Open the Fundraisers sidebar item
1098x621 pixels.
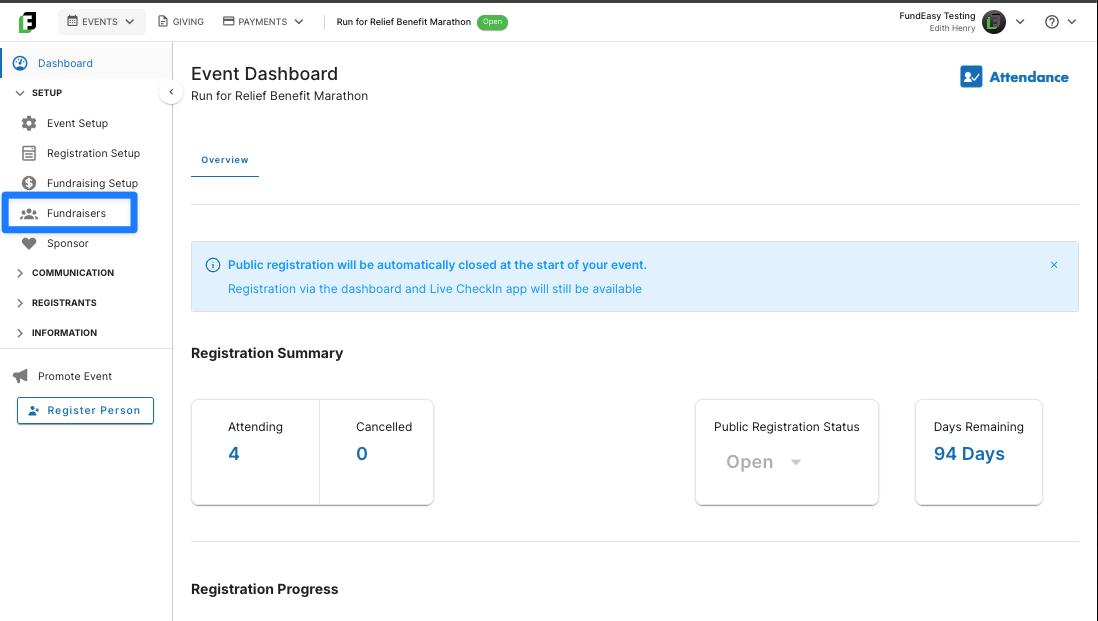tap(70, 213)
